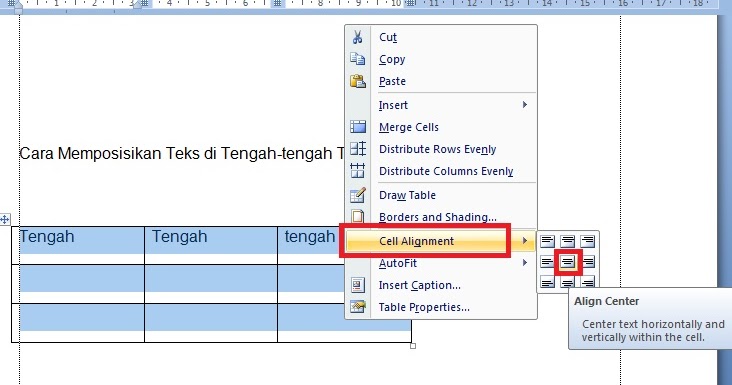Image resolution: width=732 pixels, height=385 pixels.
Task: Select the Align Top Left icon
Action: click(547, 241)
